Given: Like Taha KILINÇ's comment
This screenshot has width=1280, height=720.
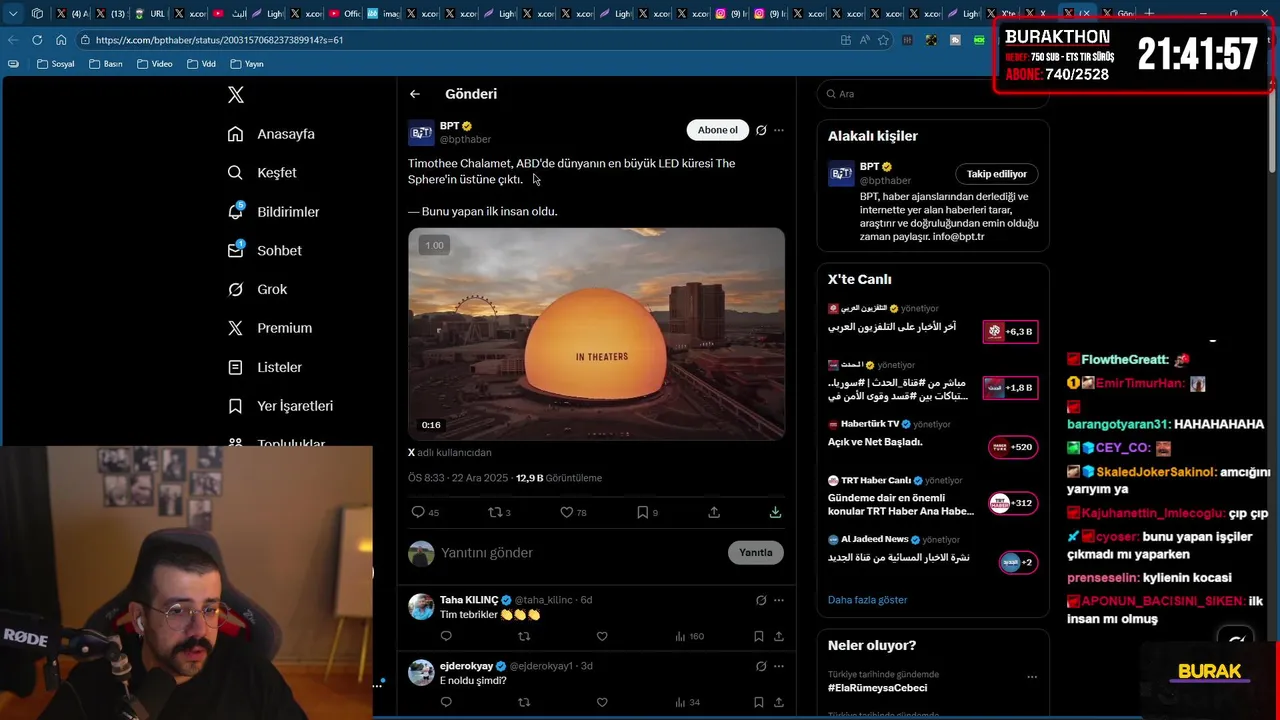Looking at the screenshot, I should 602,636.
